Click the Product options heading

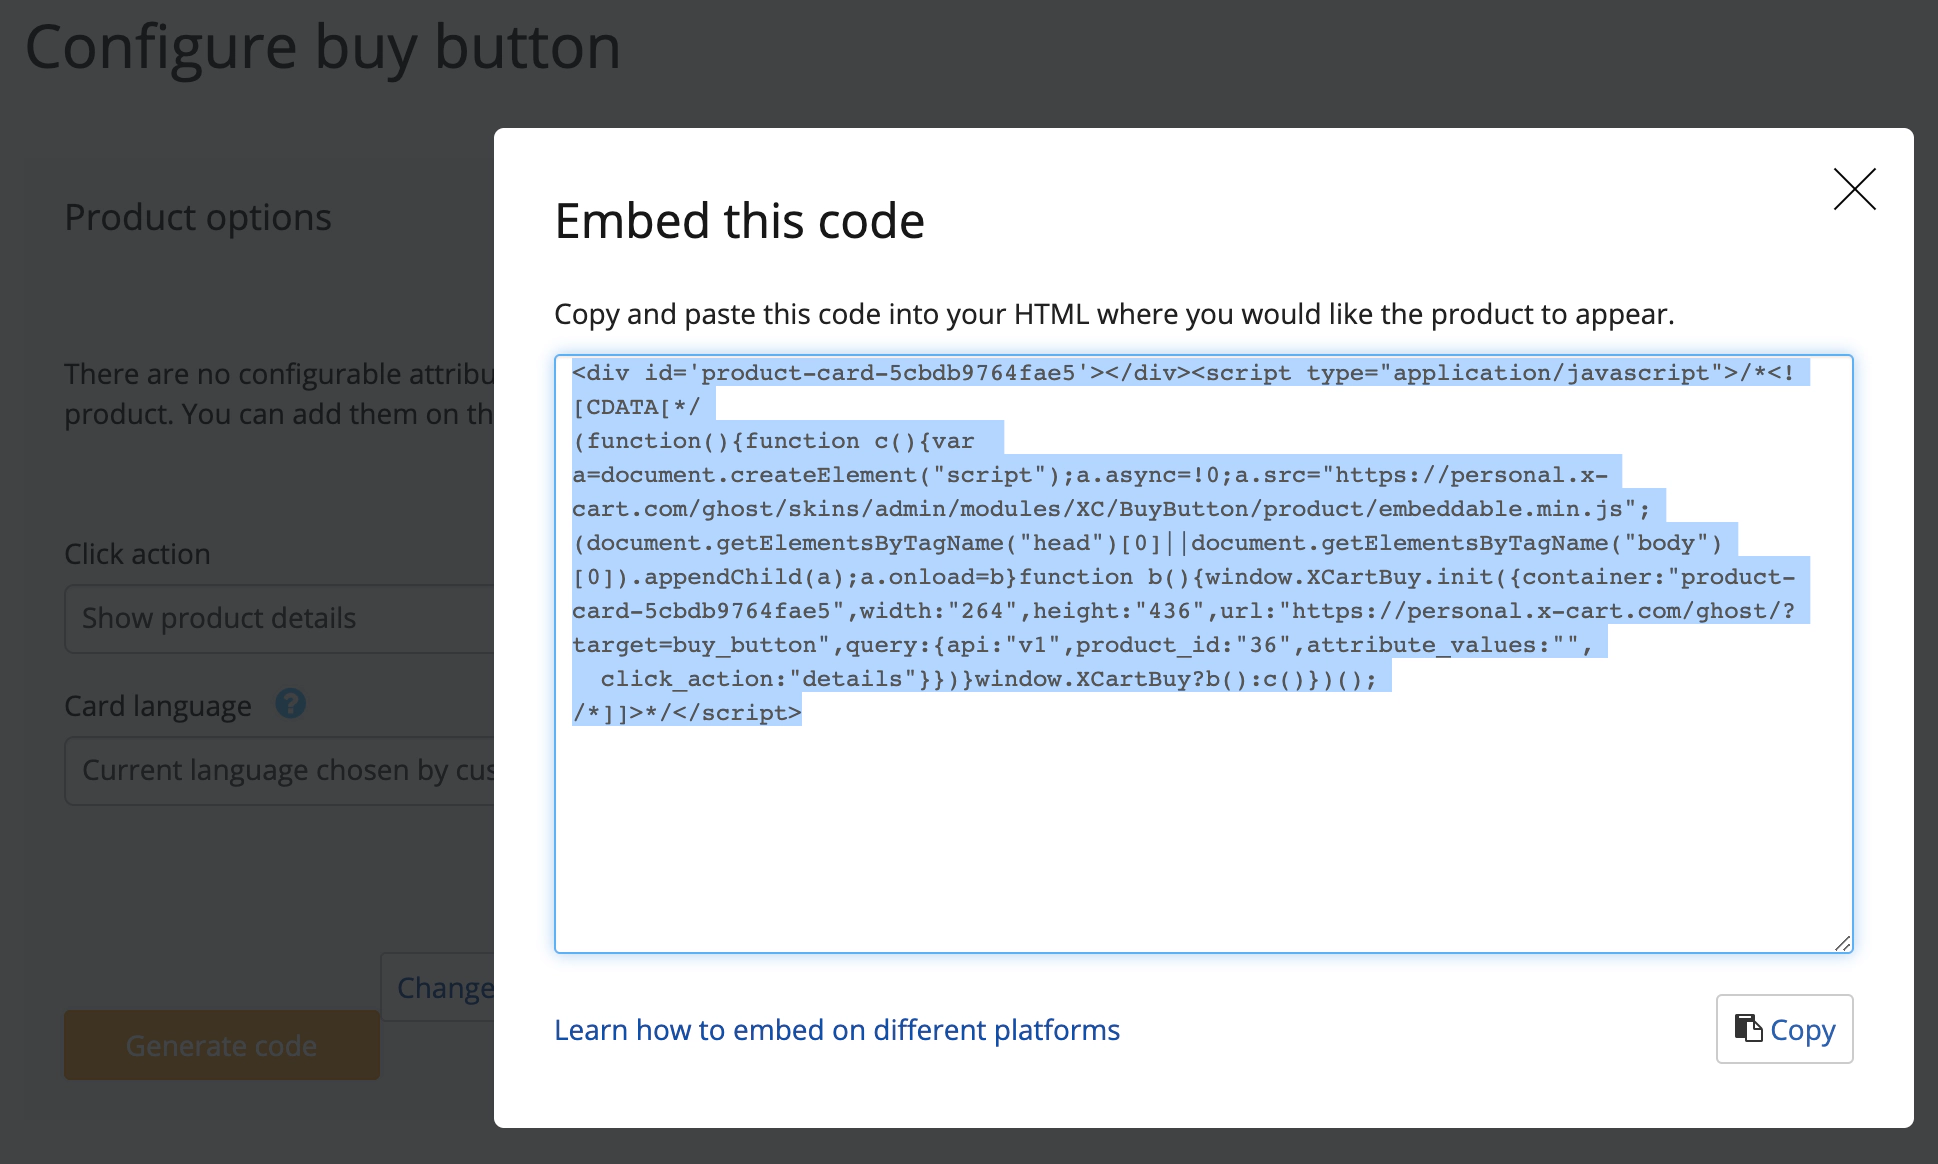click(198, 217)
